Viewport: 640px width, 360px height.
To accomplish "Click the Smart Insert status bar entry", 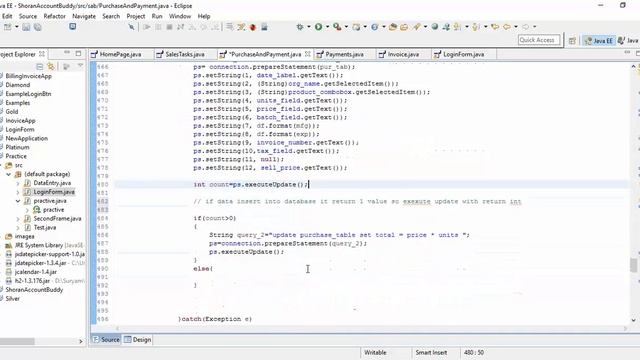I will tap(431, 353).
